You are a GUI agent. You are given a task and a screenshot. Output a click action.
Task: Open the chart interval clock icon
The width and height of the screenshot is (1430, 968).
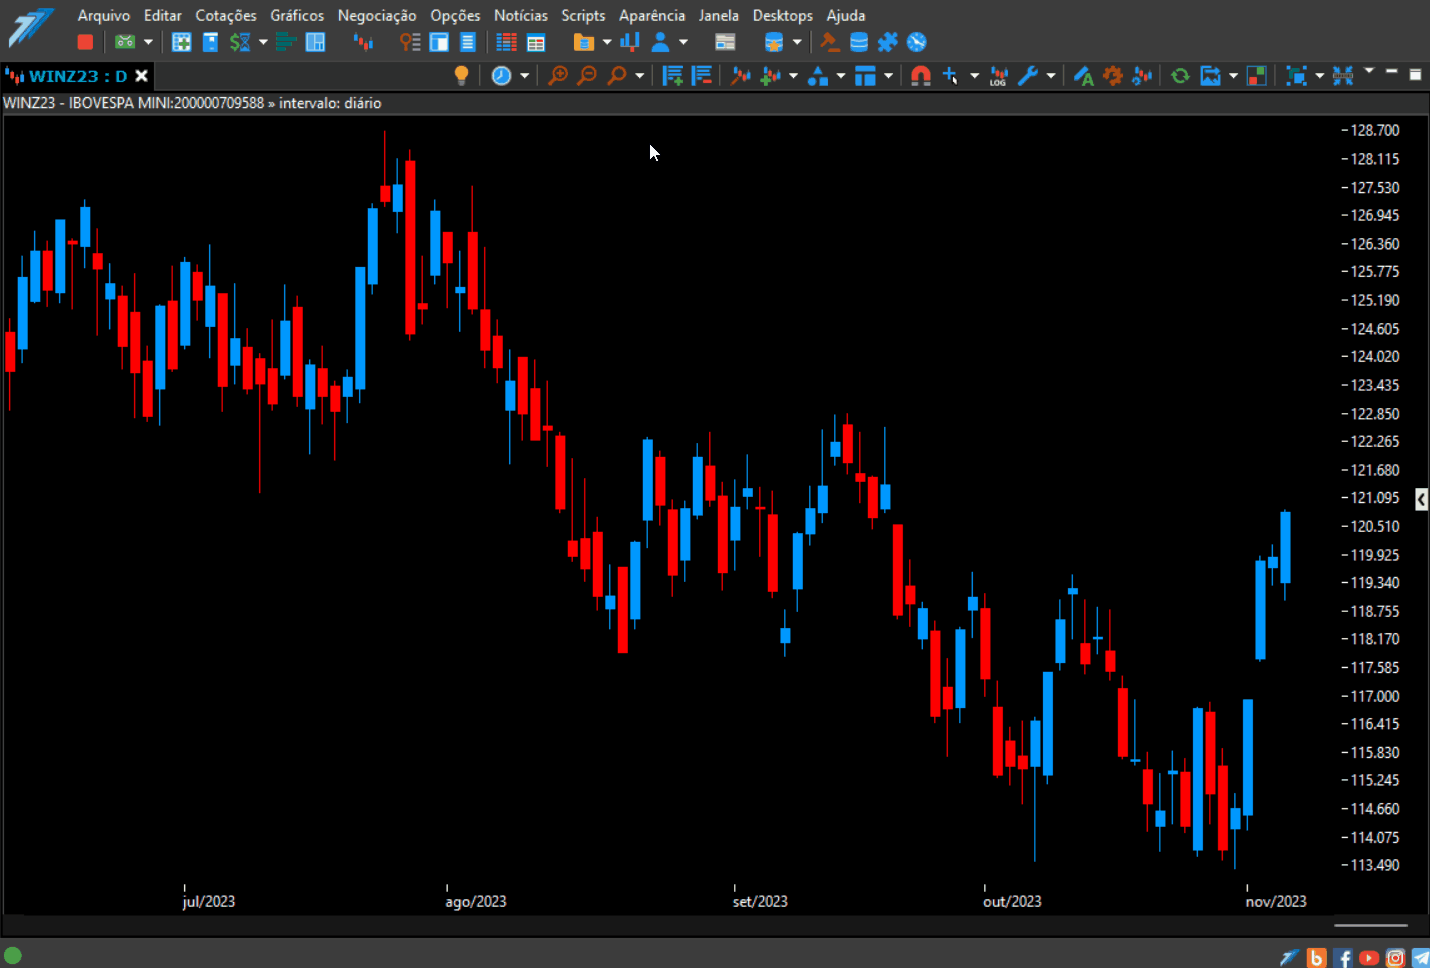coord(502,76)
